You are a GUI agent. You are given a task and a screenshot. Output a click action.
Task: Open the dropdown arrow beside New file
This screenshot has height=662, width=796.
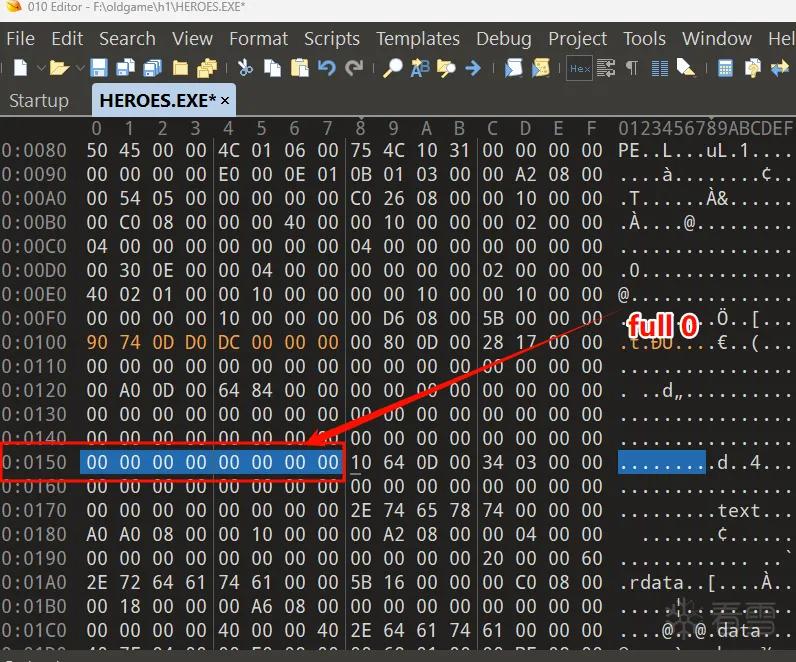point(41,68)
